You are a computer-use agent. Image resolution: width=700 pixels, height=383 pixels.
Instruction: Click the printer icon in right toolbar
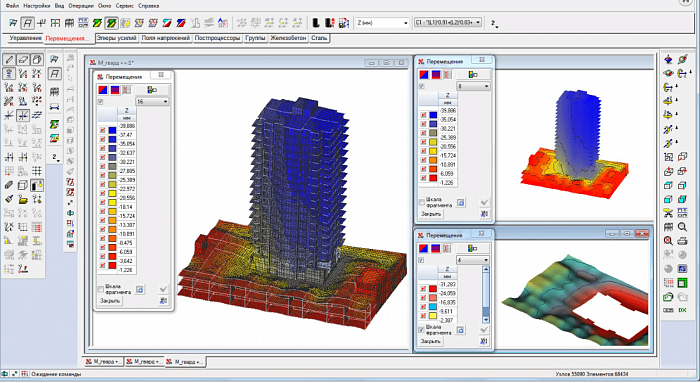(682, 241)
